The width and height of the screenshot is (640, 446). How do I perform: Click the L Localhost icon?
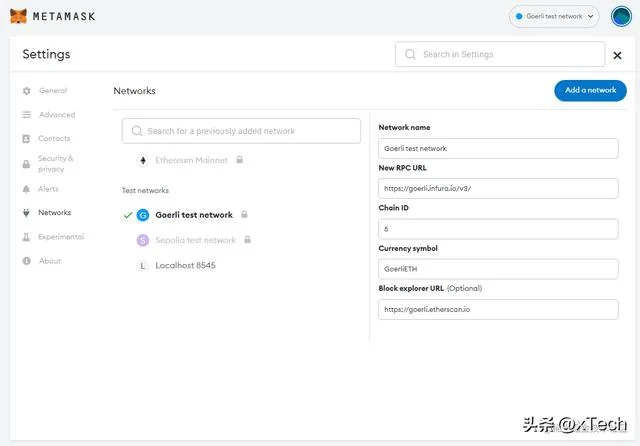(x=142, y=266)
